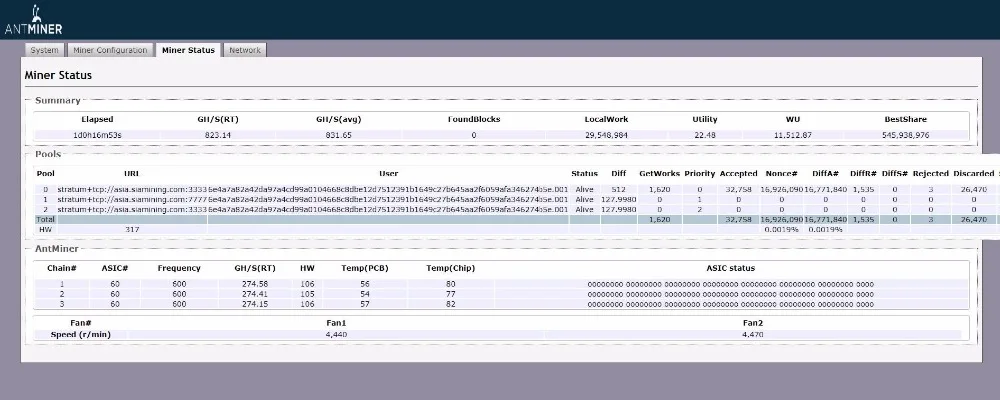Click the User column header in Pools

tap(388, 174)
